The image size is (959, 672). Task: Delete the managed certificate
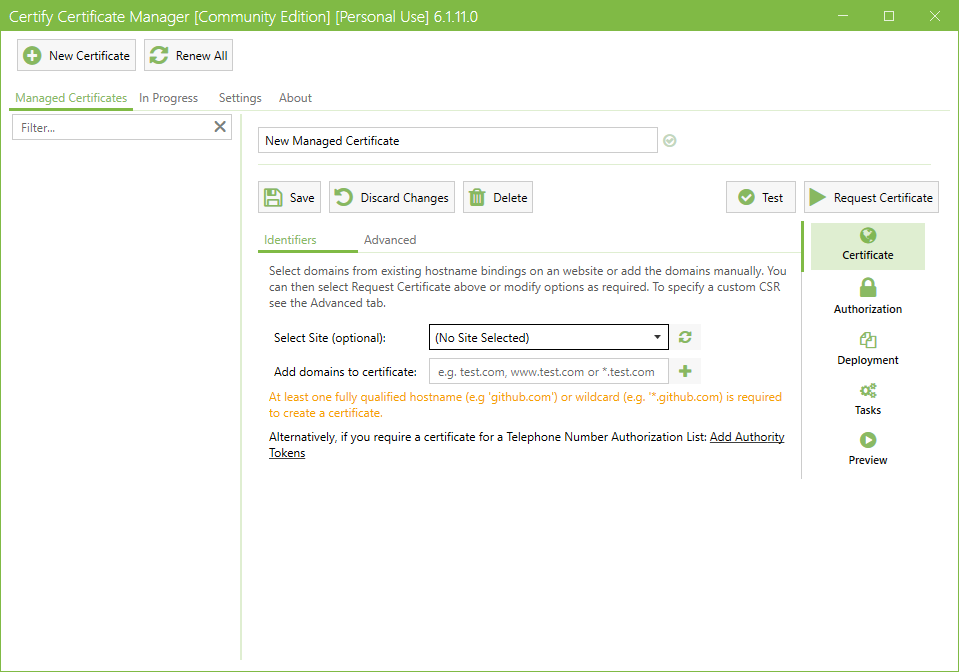pyautogui.click(x=497, y=197)
